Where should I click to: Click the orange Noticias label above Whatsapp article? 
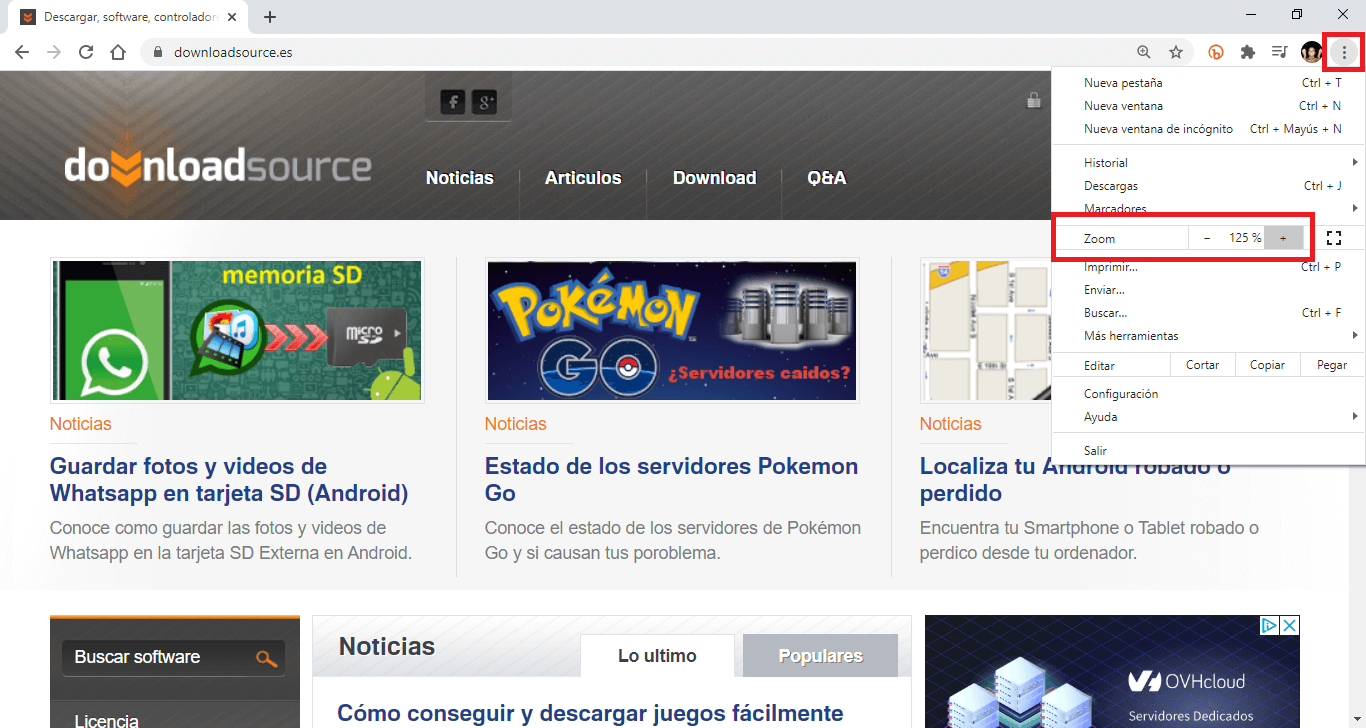tap(81, 424)
